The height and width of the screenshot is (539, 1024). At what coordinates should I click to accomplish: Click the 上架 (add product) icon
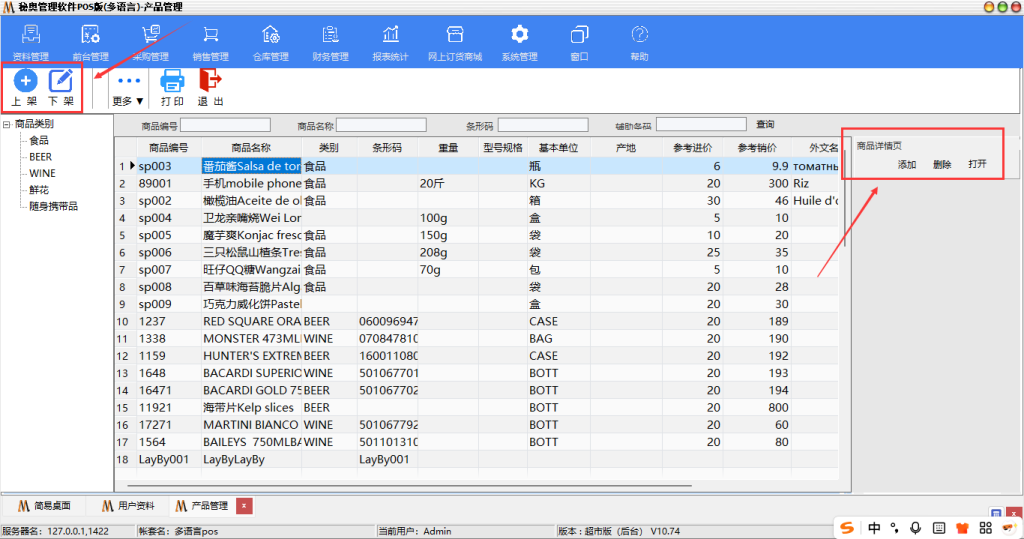[x=25, y=82]
